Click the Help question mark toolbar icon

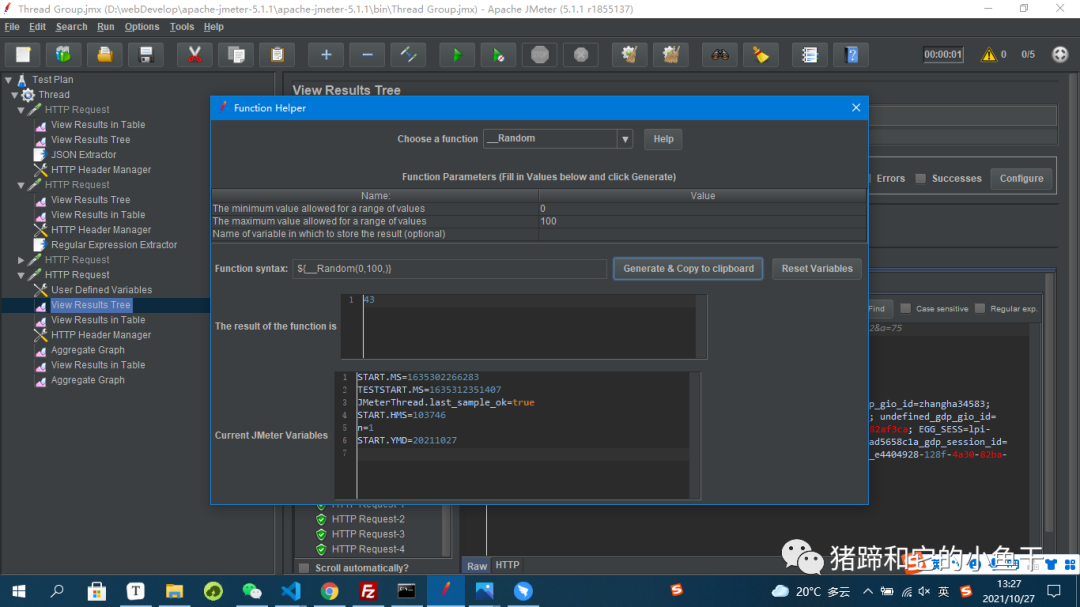pos(852,54)
